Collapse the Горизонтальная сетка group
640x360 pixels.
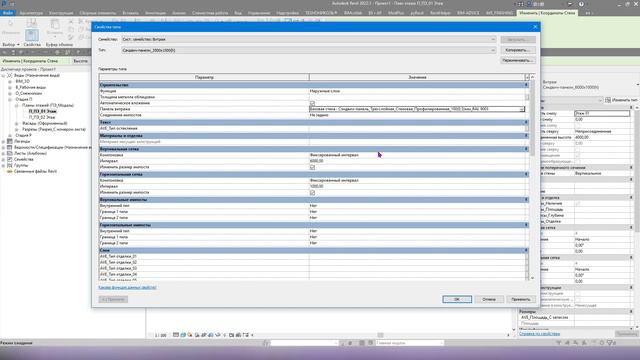(x=526, y=174)
